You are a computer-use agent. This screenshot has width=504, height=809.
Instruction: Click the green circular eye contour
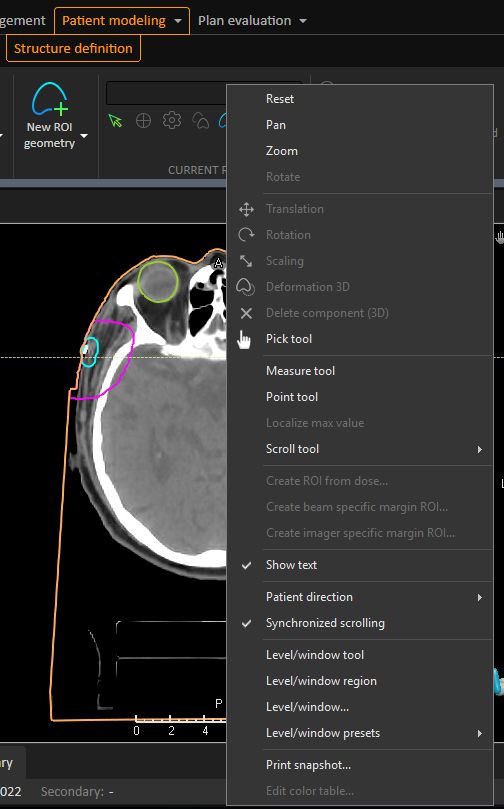point(158,282)
